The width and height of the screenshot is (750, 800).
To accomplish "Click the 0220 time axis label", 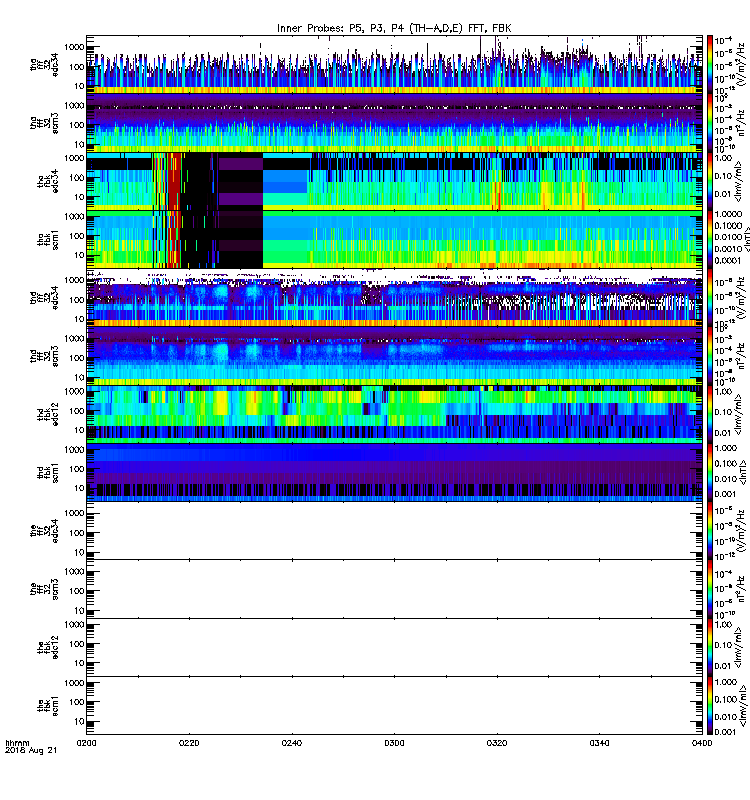I will coord(189,743).
